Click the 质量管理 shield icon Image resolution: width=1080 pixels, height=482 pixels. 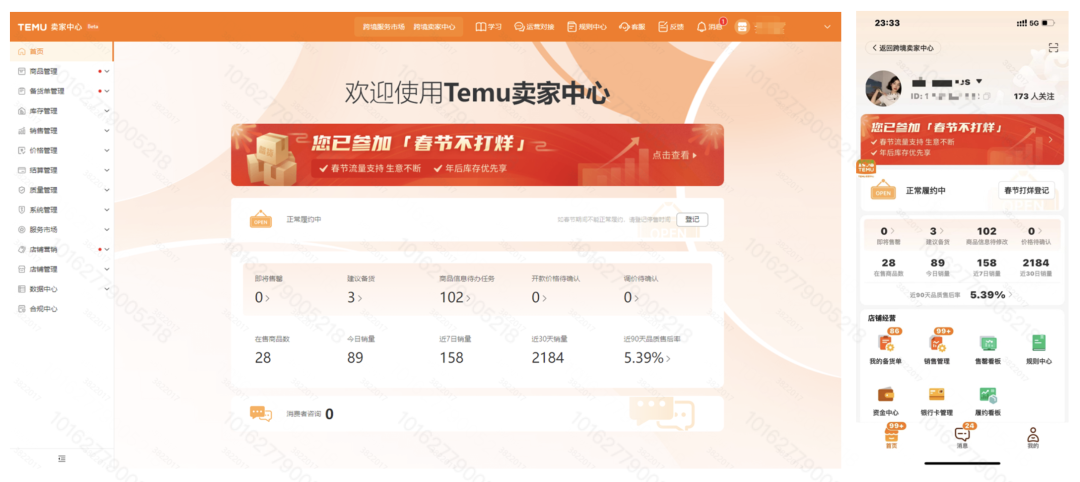22,190
